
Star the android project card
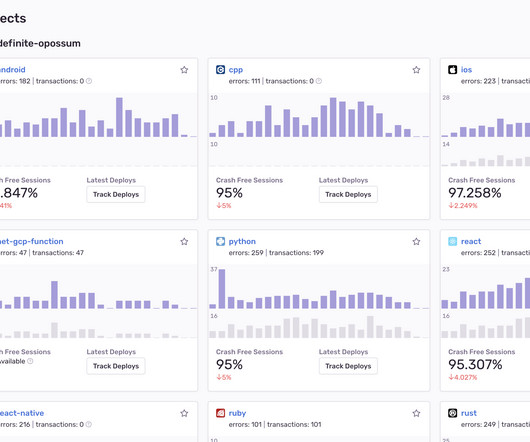coord(184,70)
